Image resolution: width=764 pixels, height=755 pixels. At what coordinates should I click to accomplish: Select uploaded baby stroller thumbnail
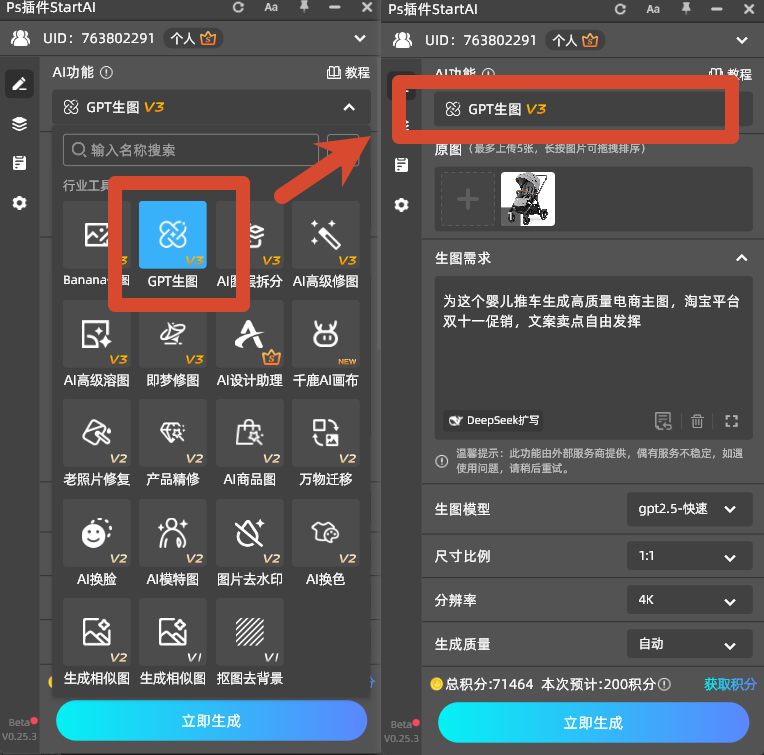(528, 199)
